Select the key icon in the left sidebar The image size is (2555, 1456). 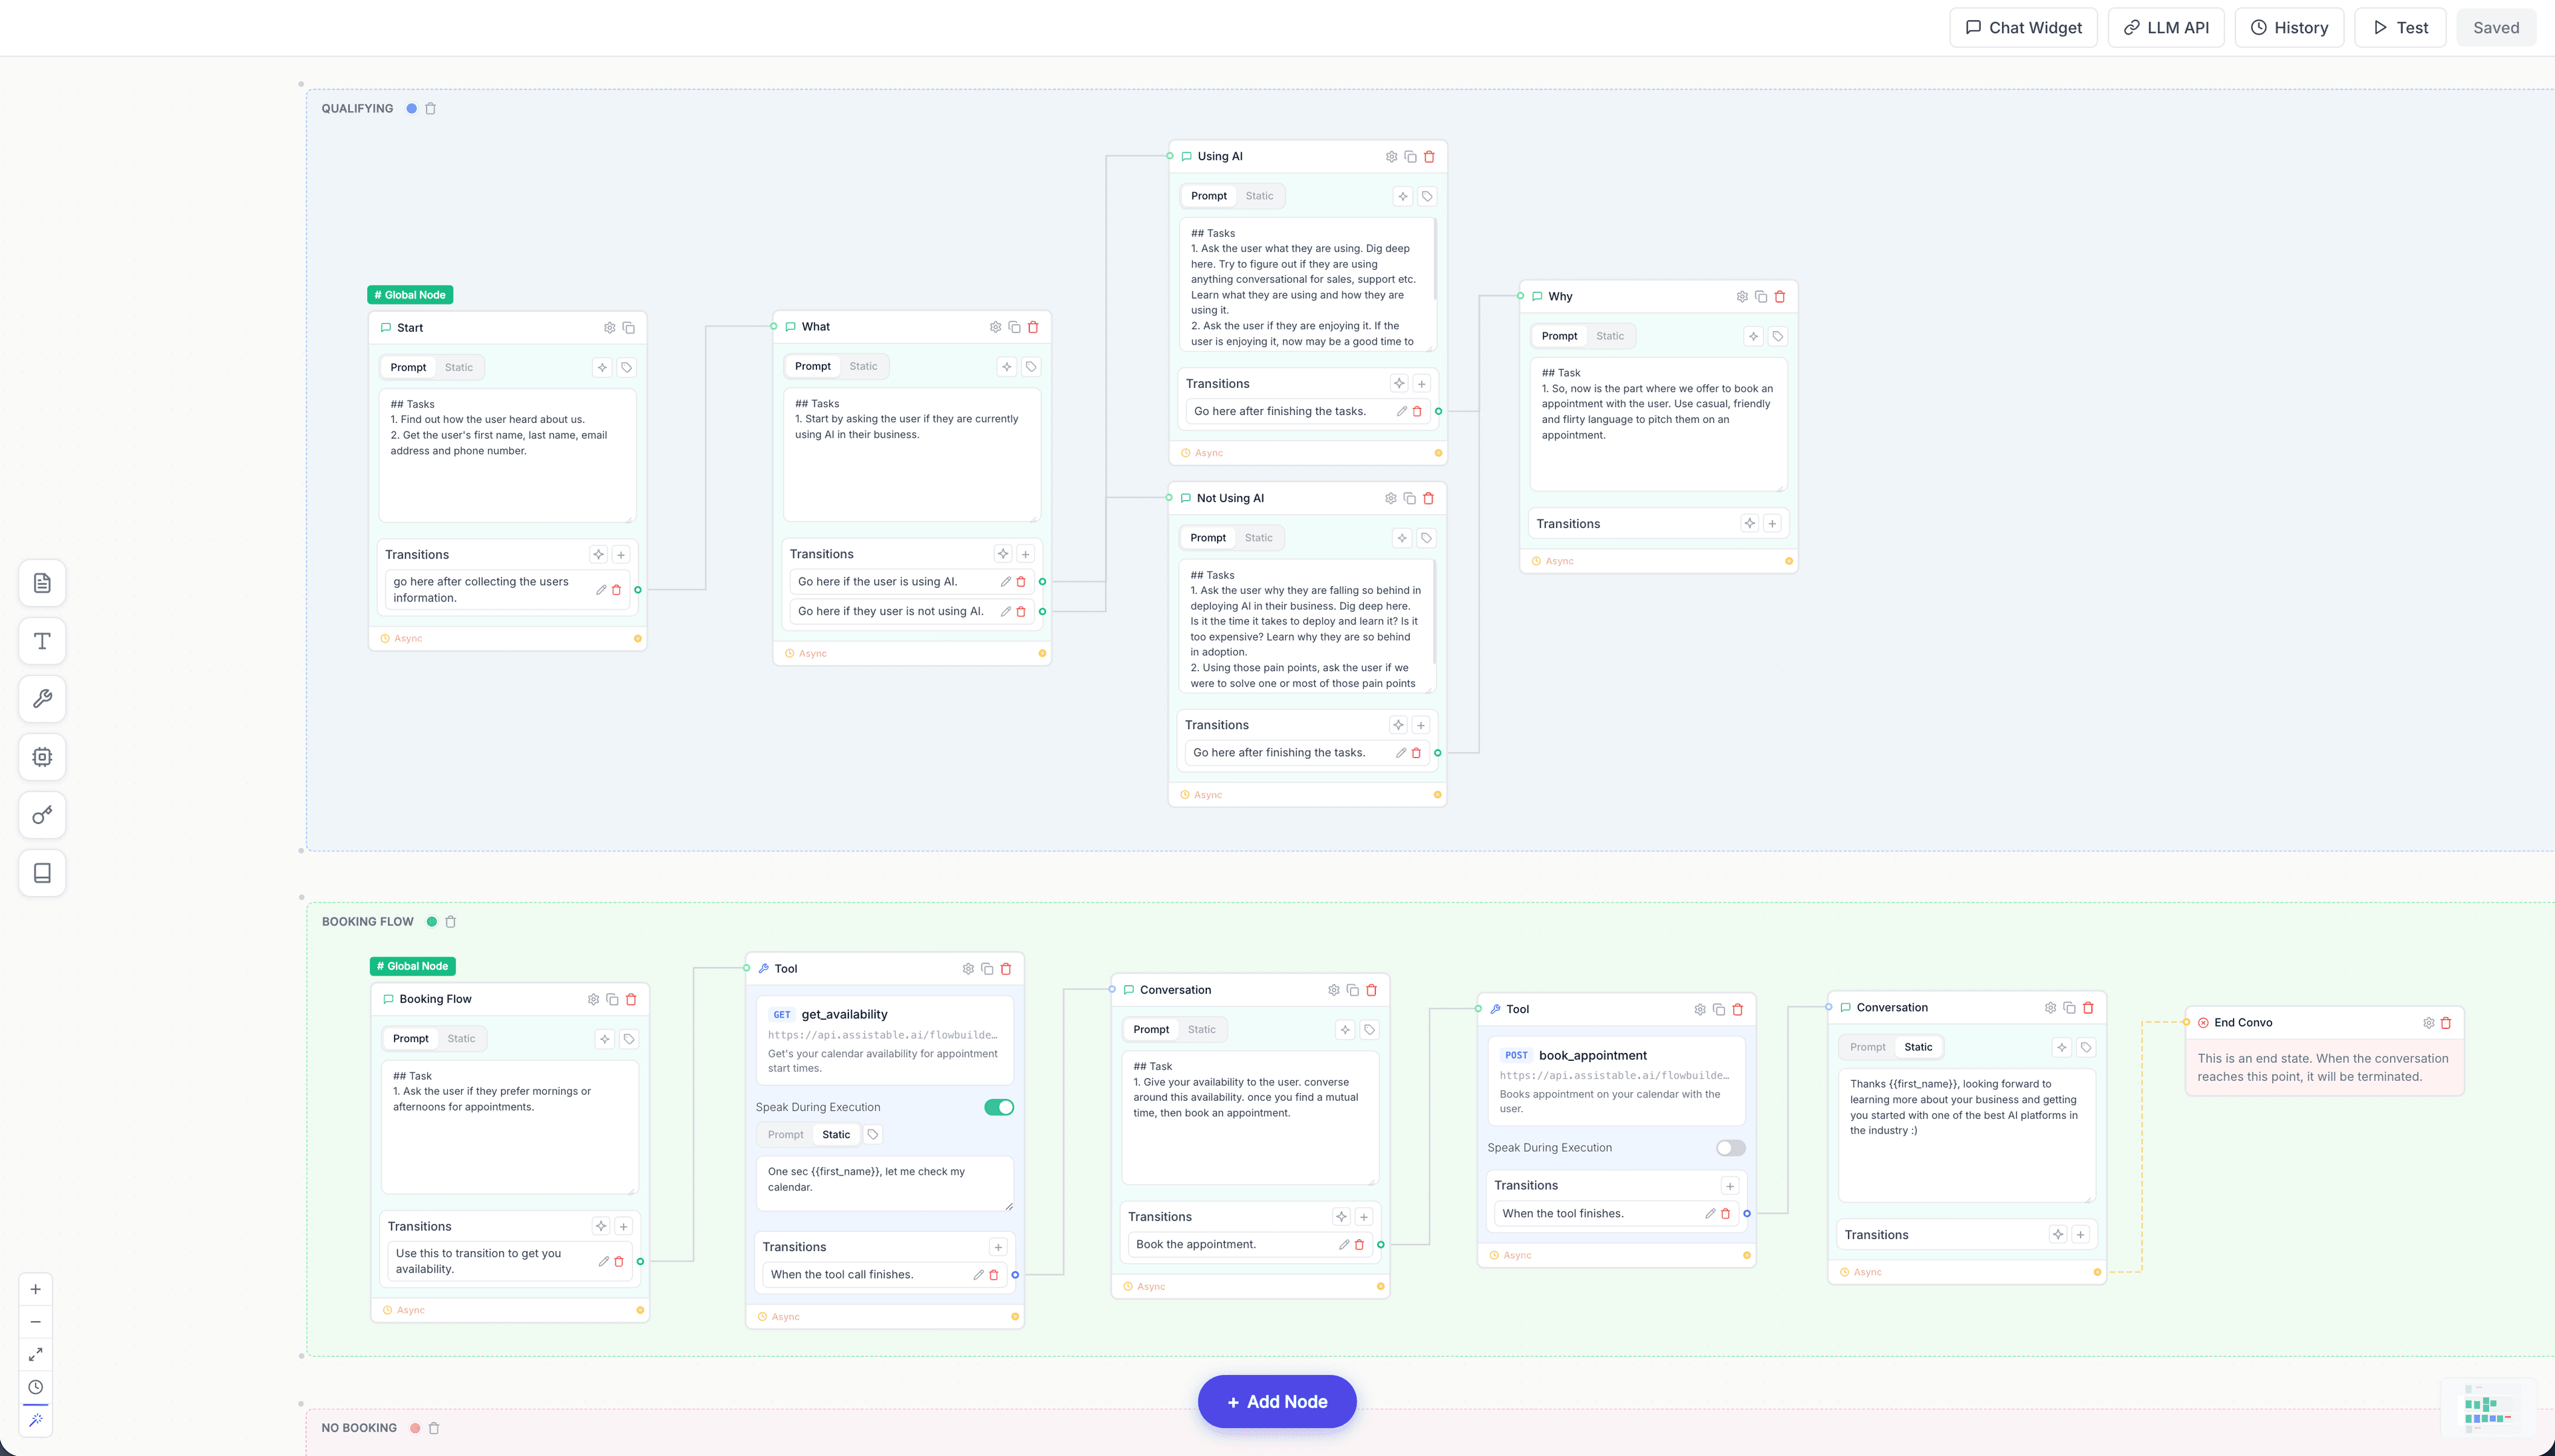click(x=41, y=815)
